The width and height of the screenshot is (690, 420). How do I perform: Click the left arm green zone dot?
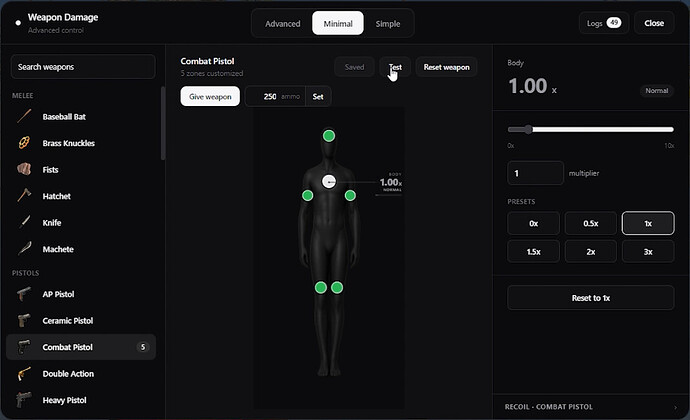308,195
